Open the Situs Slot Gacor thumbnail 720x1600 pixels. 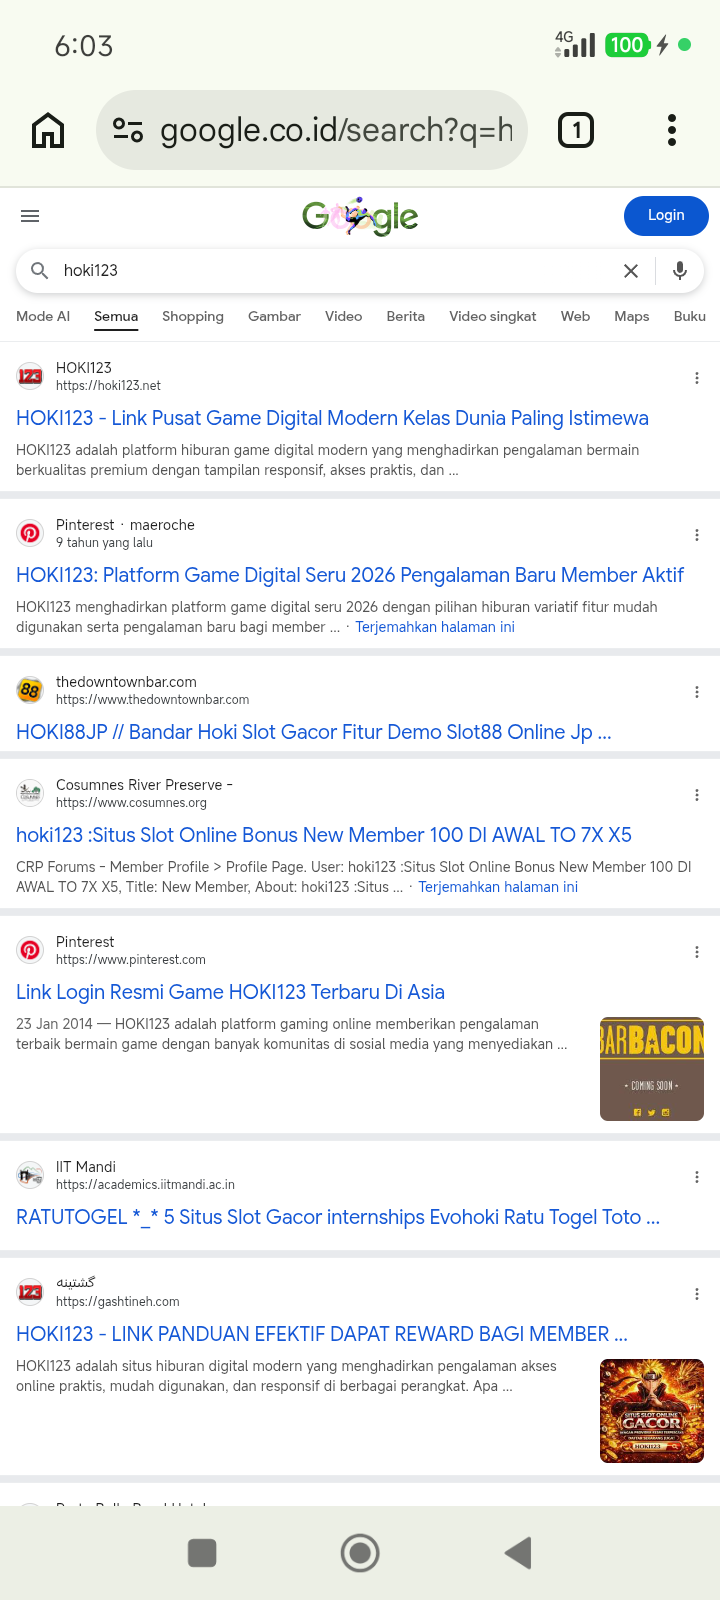pos(652,1411)
